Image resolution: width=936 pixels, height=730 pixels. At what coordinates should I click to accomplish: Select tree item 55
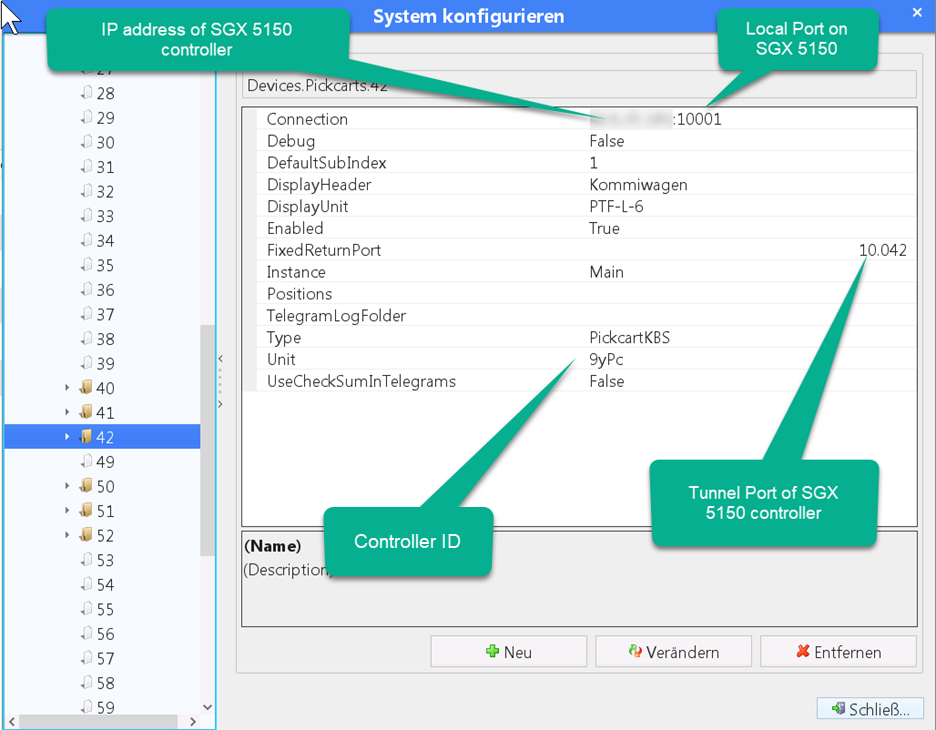(105, 609)
